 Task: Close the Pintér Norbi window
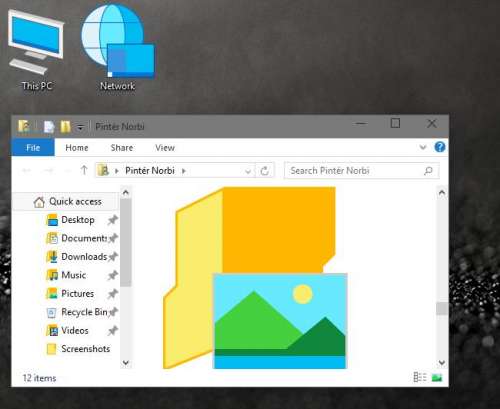click(x=432, y=124)
